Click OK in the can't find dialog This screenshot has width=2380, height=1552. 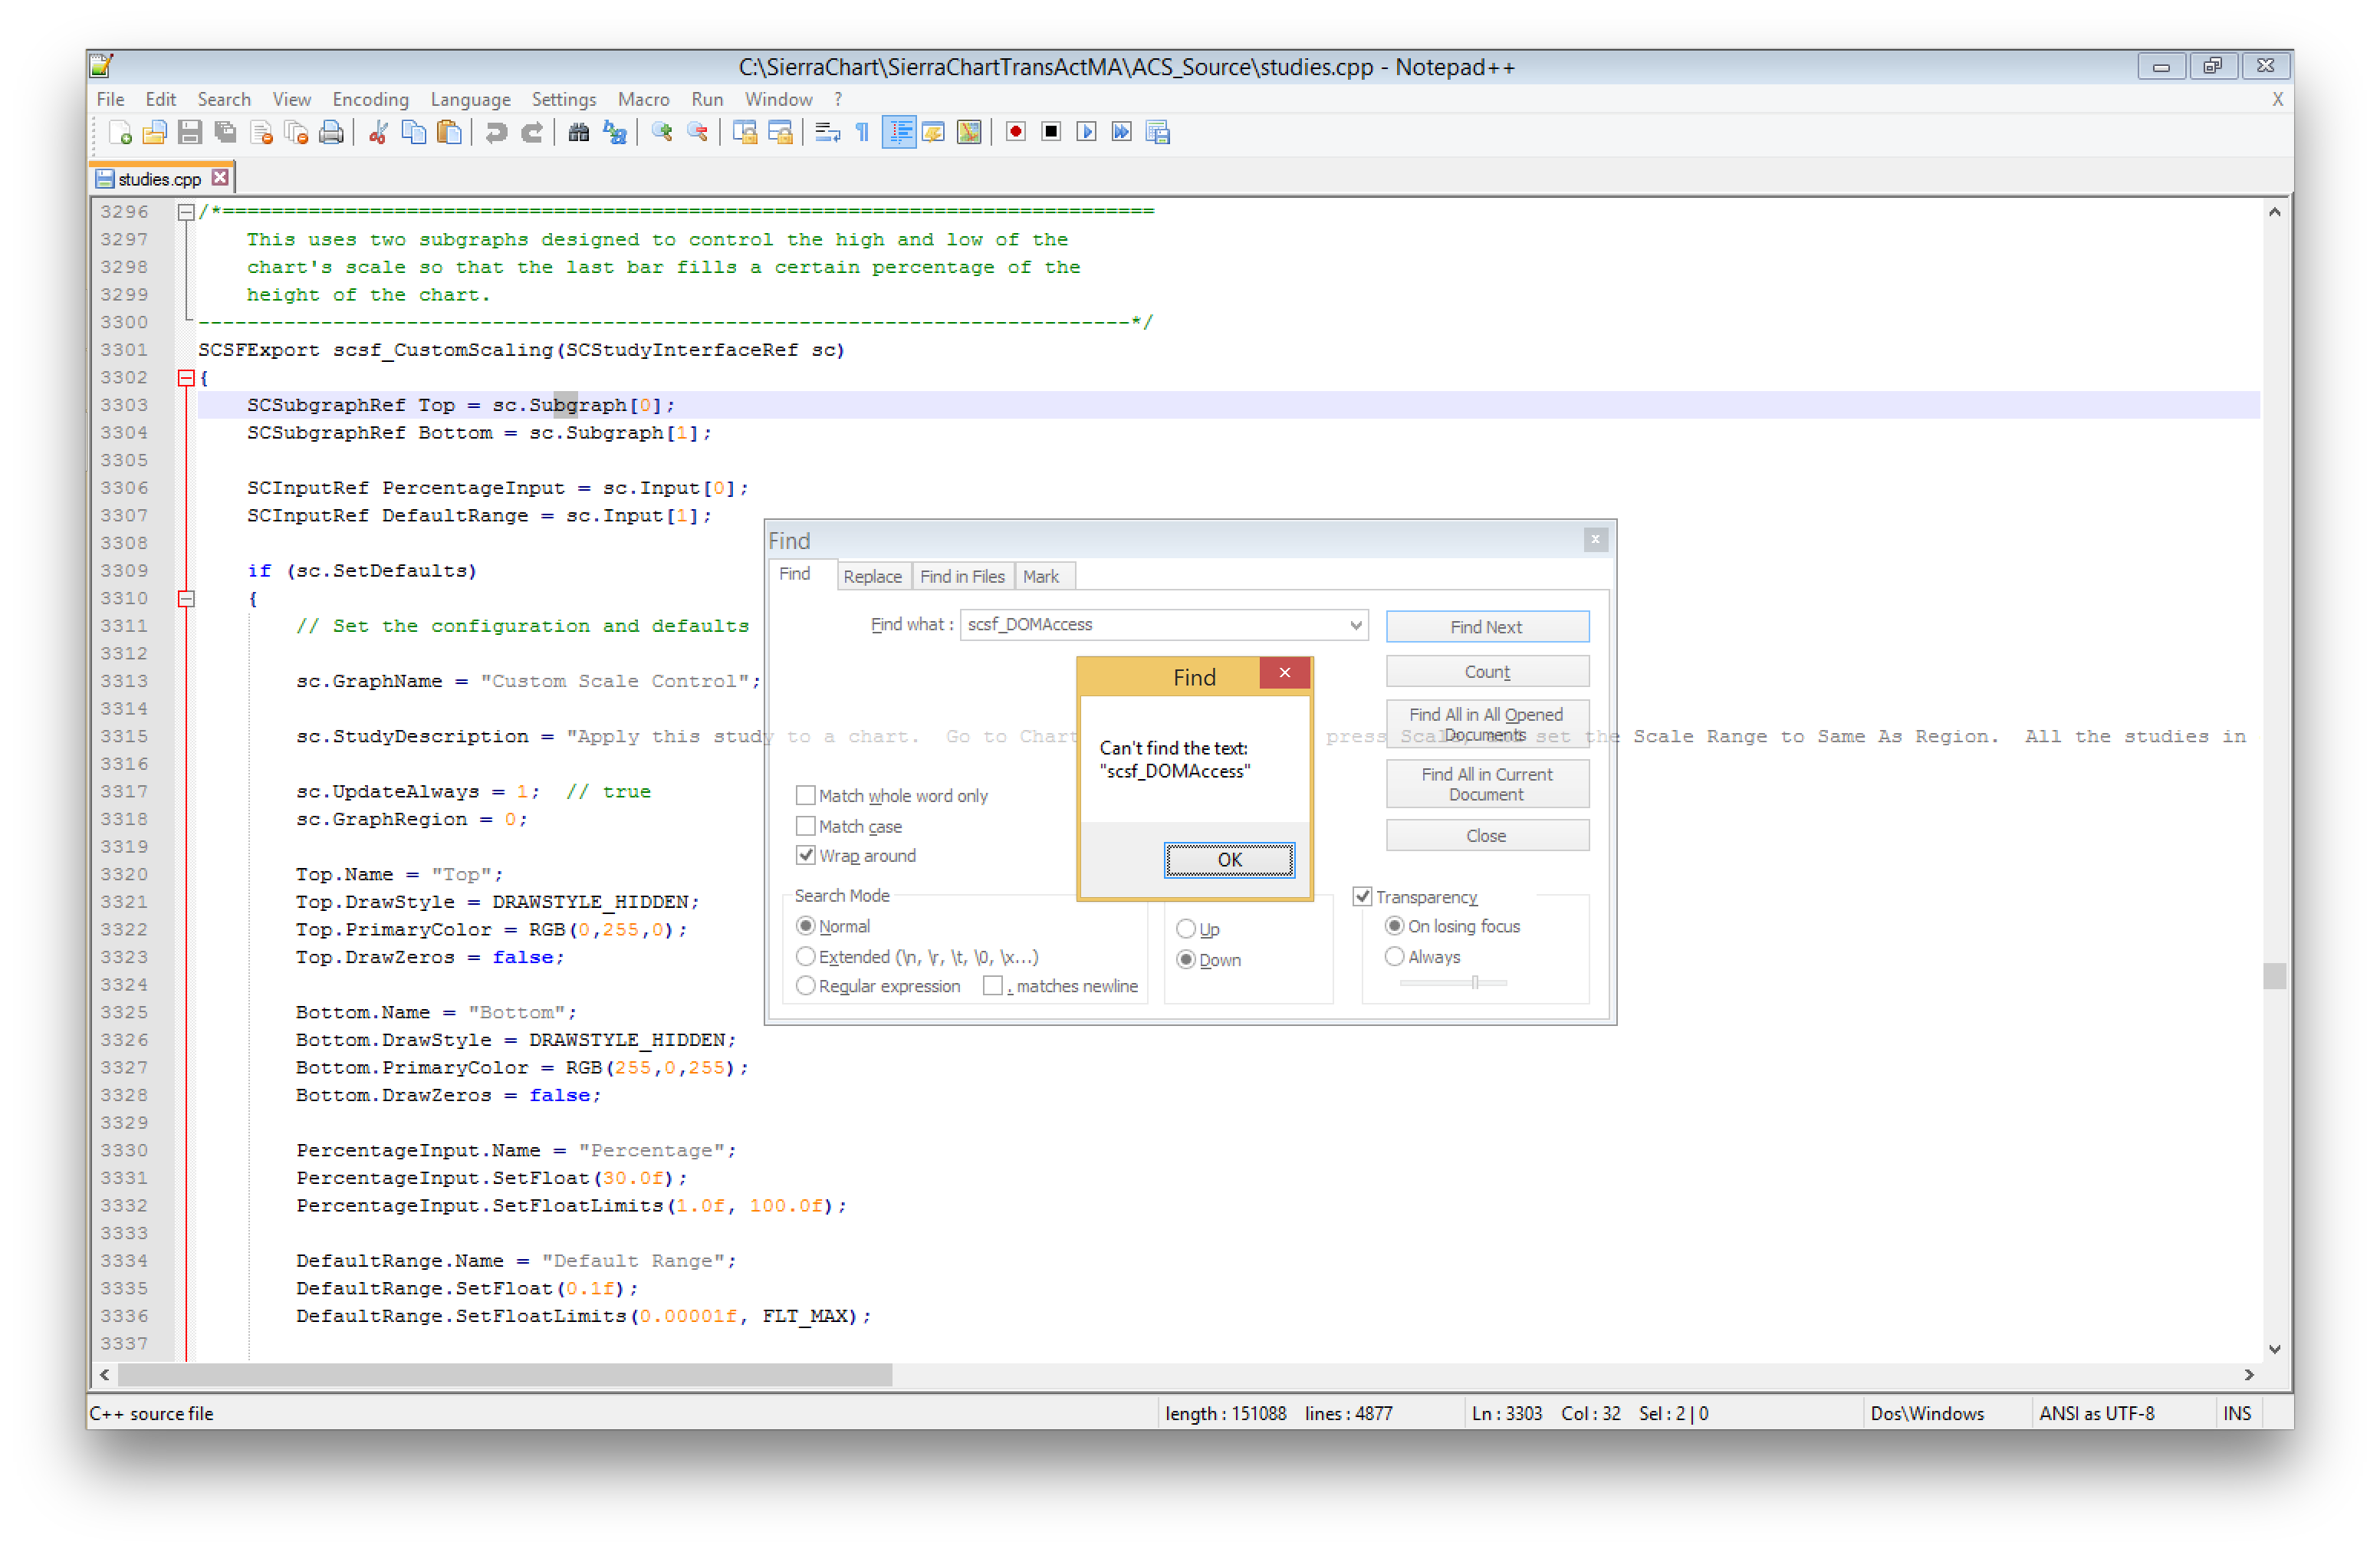coord(1229,860)
